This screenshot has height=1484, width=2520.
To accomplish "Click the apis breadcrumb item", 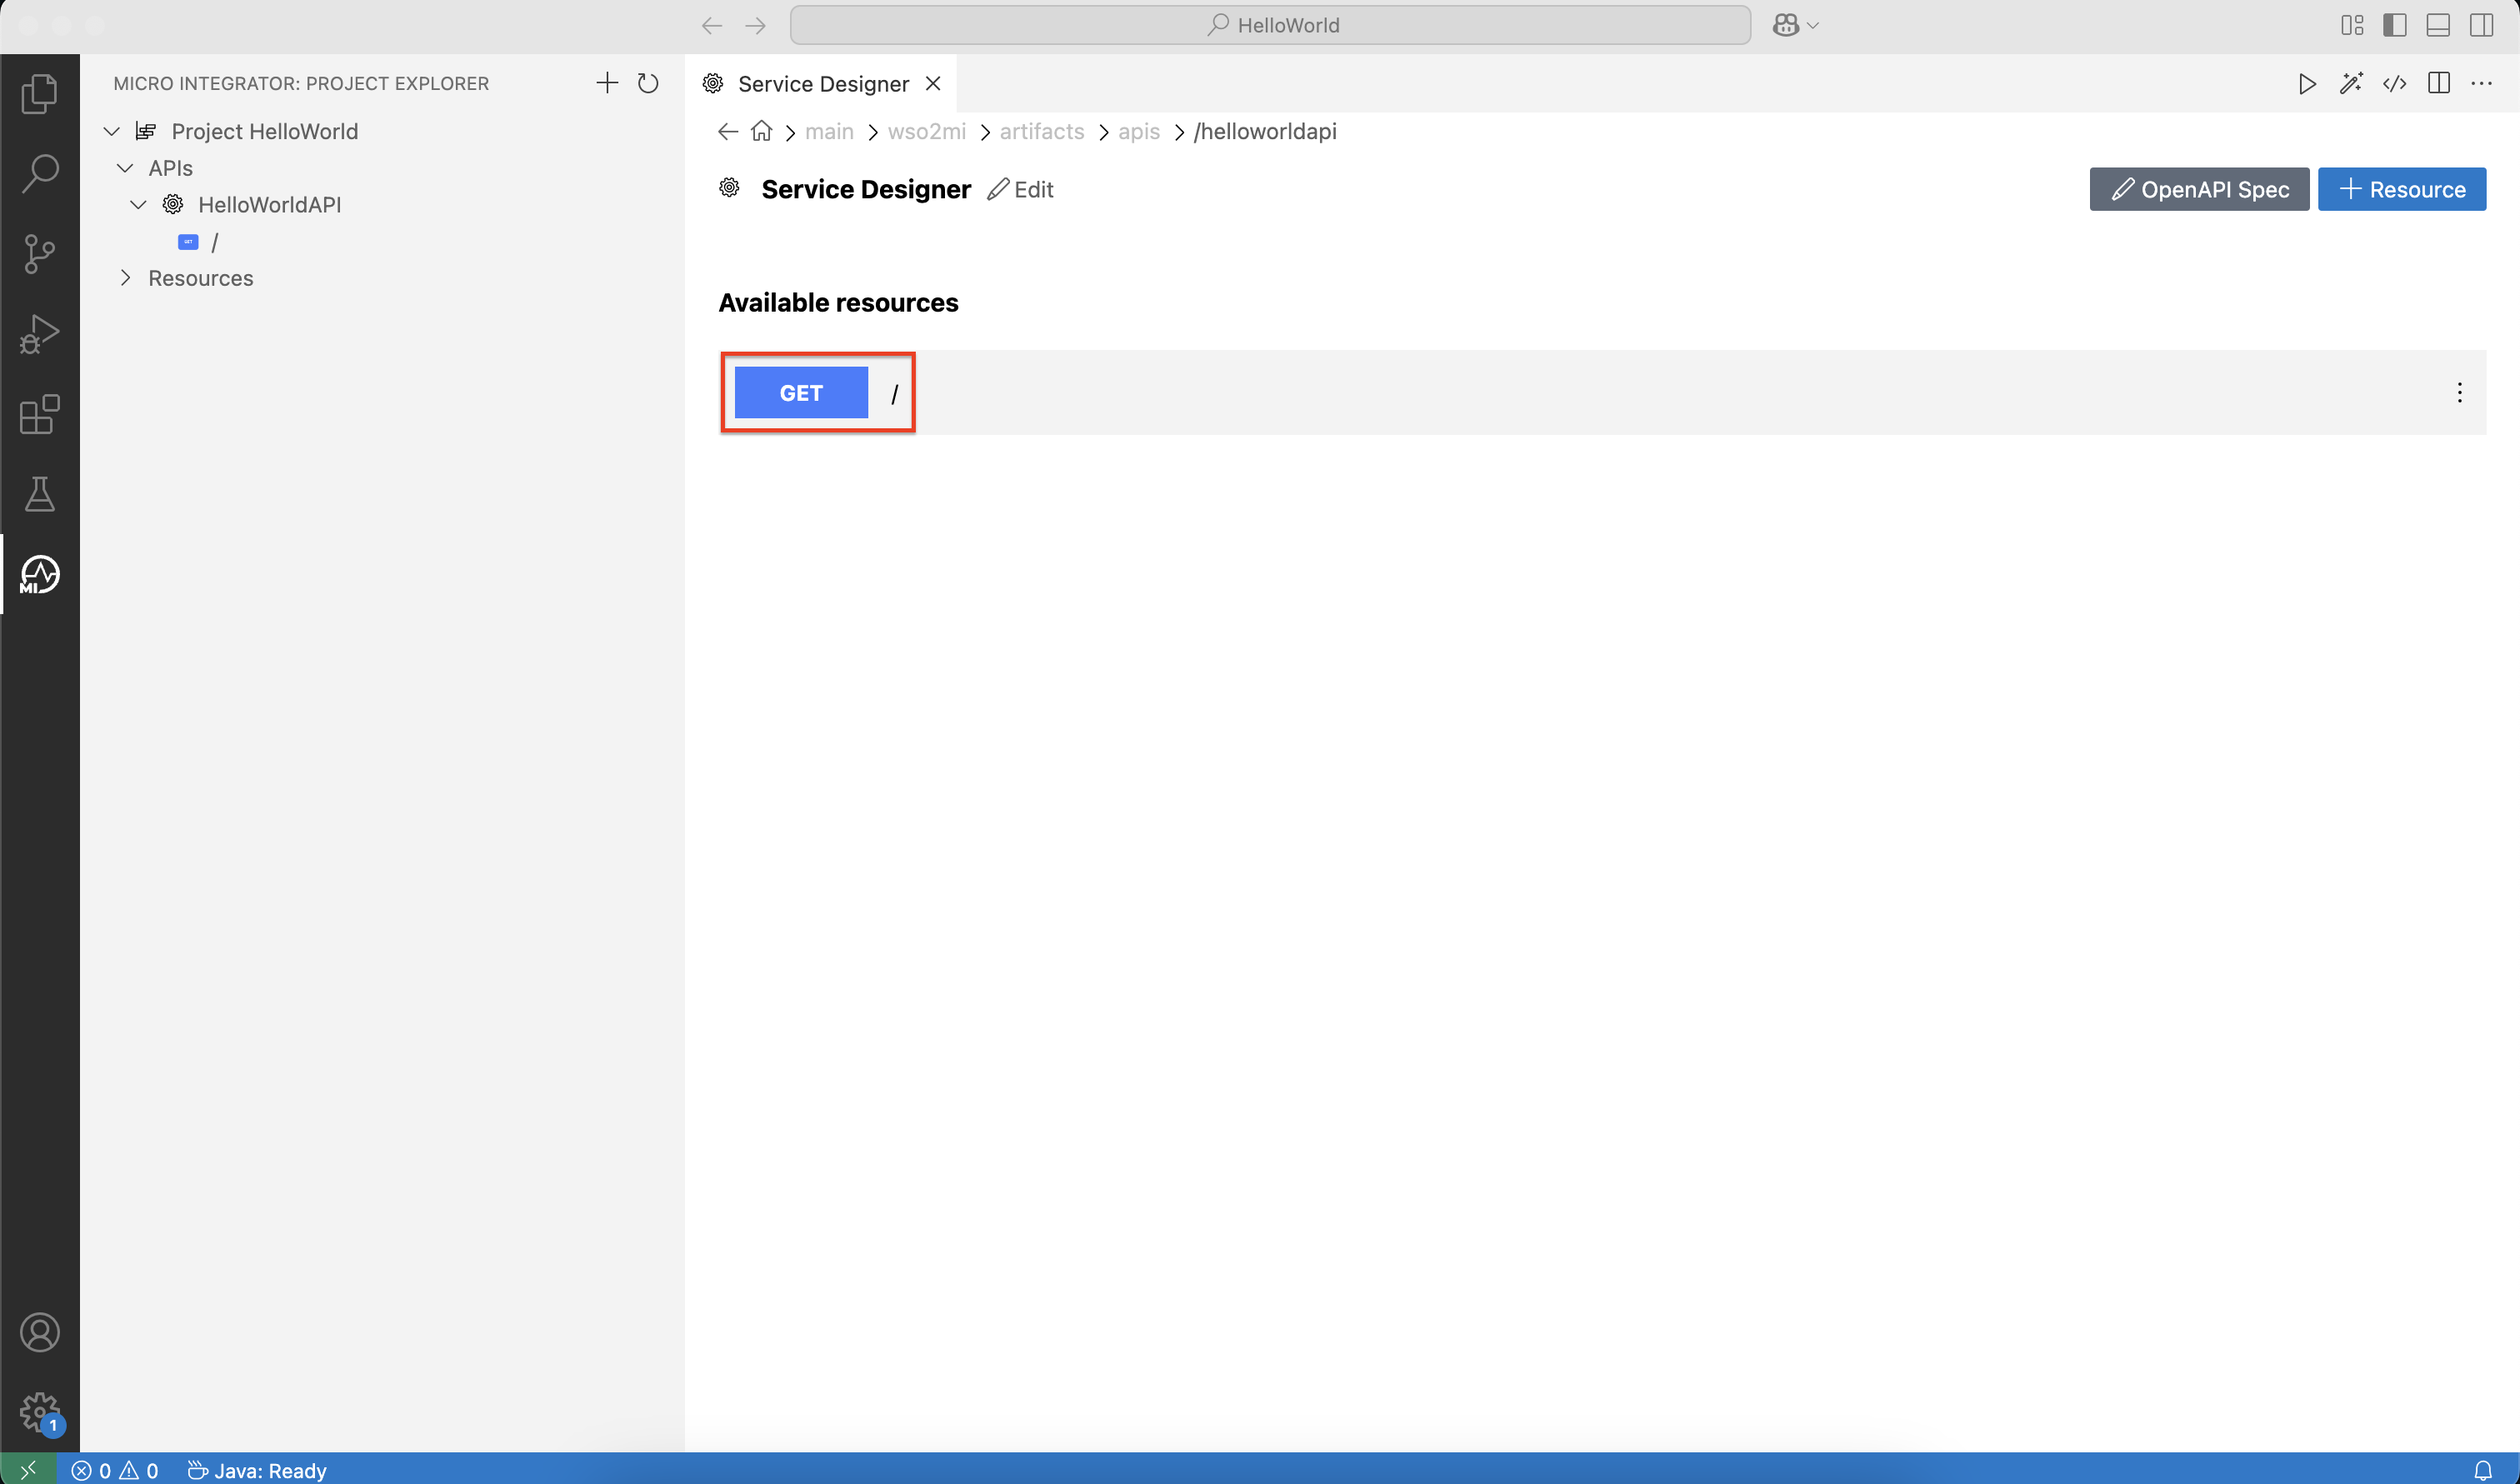I will tap(1138, 132).
